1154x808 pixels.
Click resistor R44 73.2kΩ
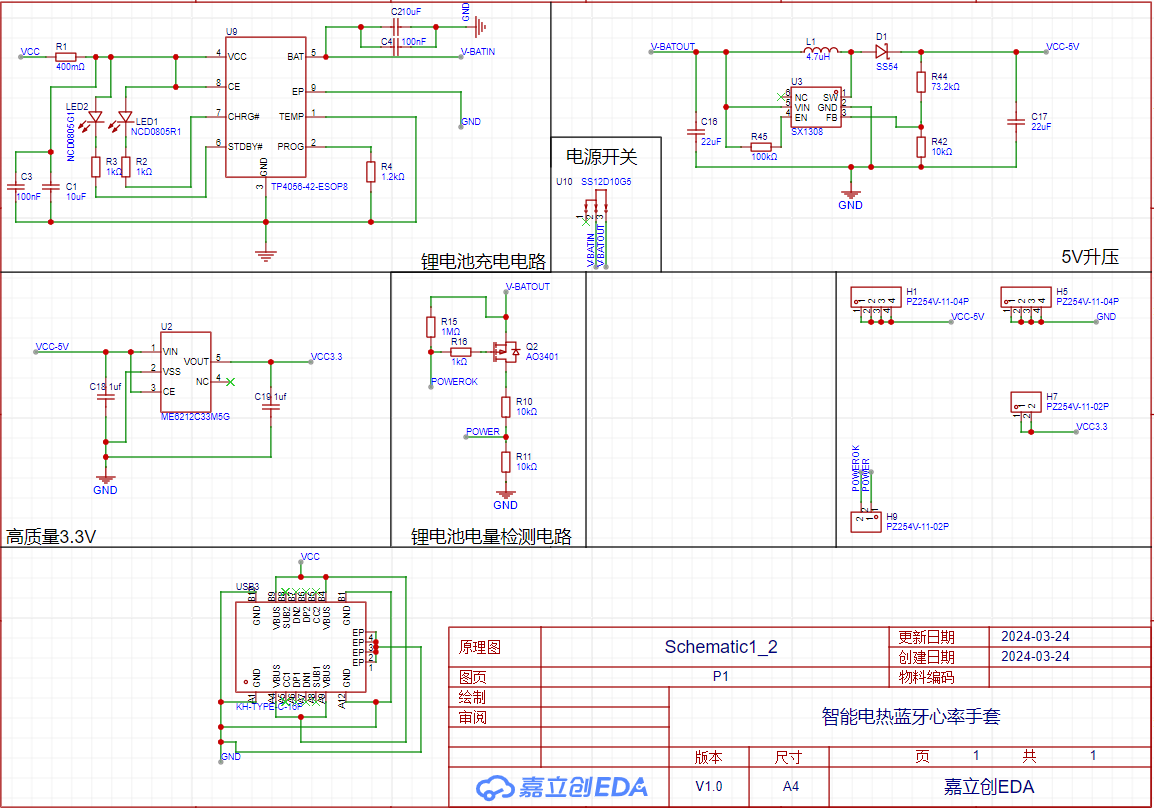coord(921,82)
